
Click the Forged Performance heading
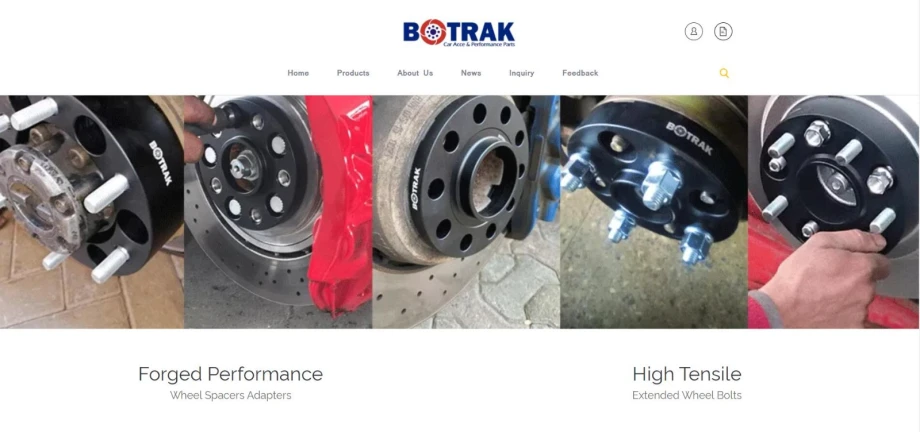(231, 374)
